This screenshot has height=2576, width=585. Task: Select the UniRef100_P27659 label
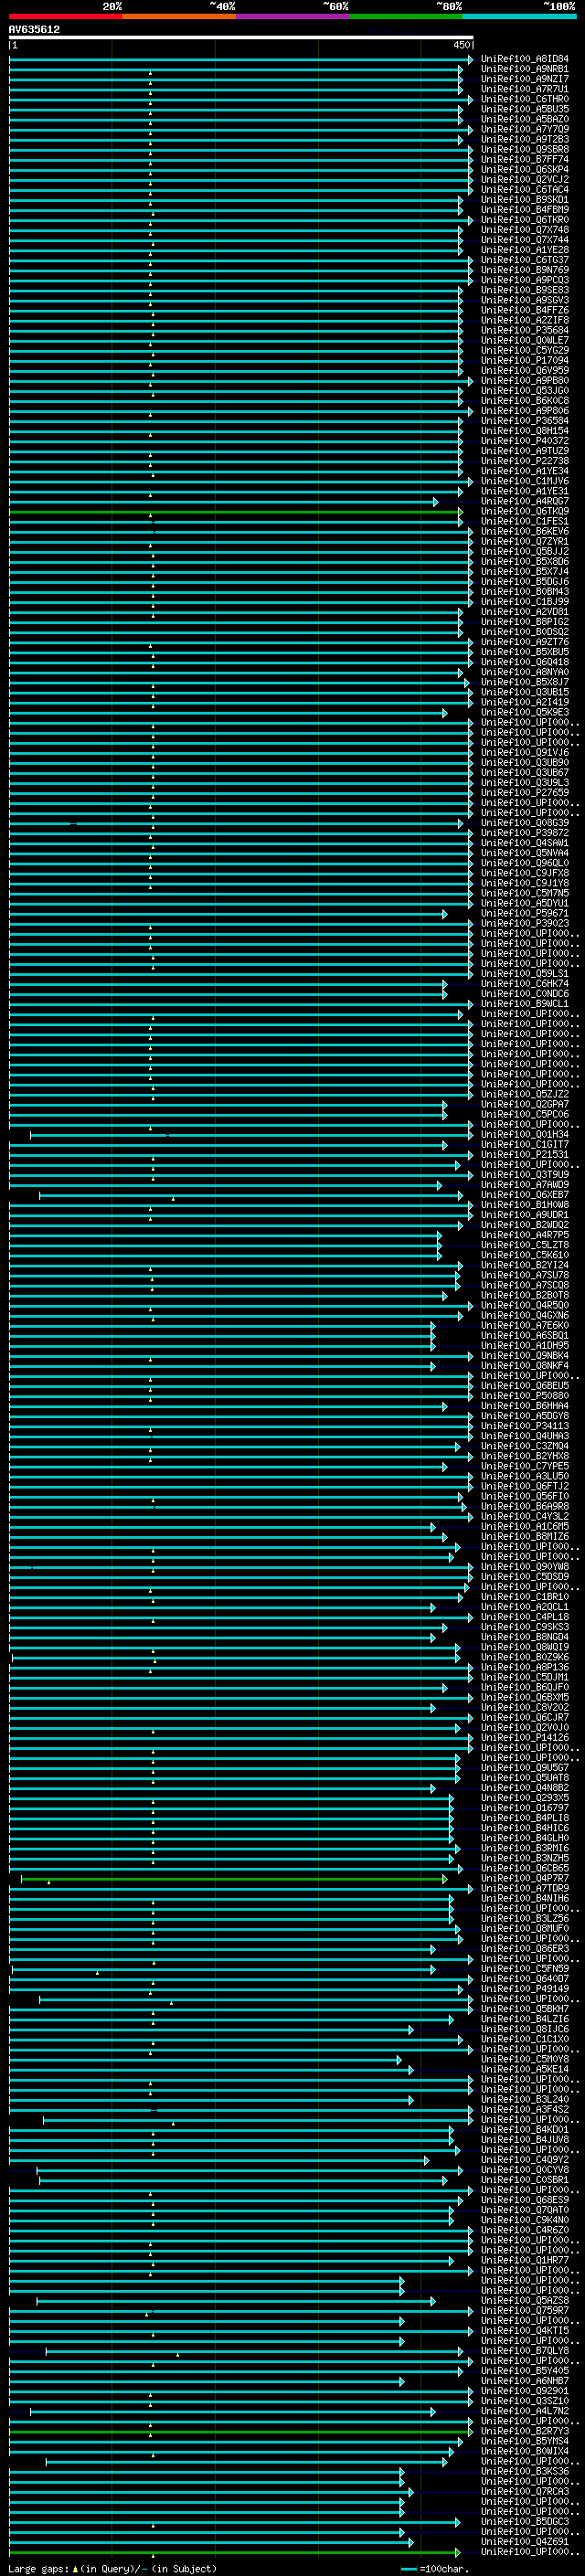click(525, 793)
